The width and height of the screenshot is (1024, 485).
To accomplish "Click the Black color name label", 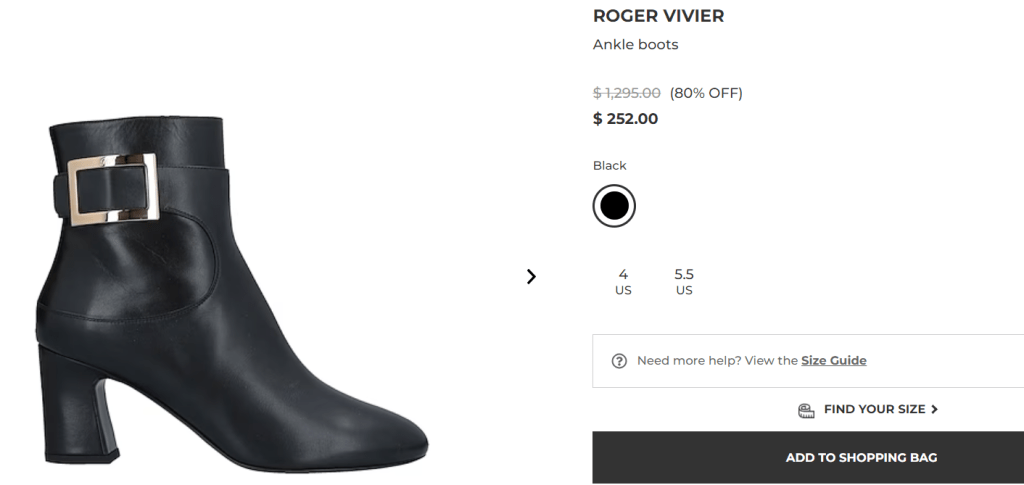I will [x=609, y=166].
